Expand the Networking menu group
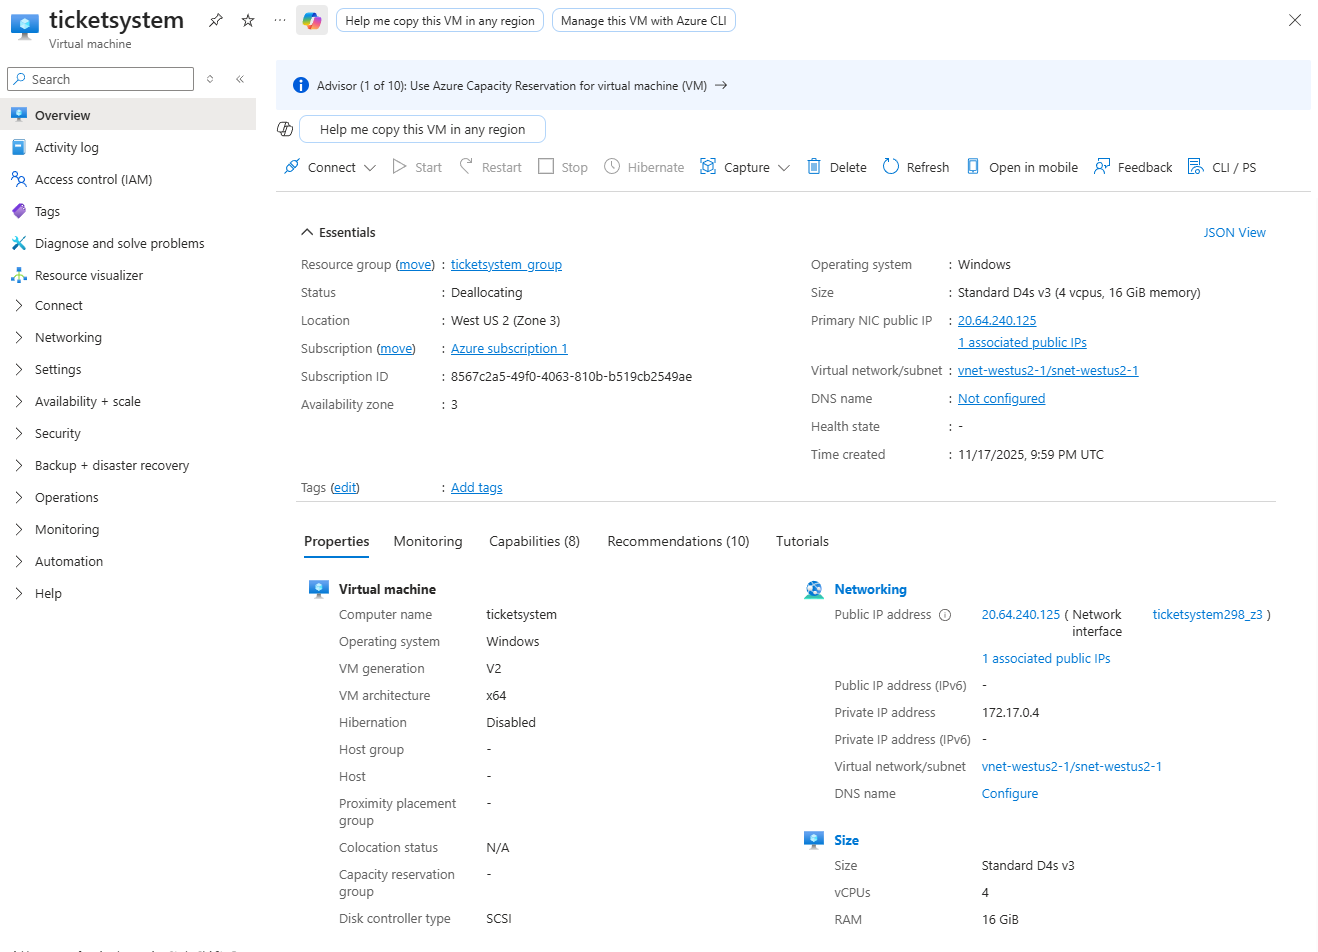 point(19,337)
